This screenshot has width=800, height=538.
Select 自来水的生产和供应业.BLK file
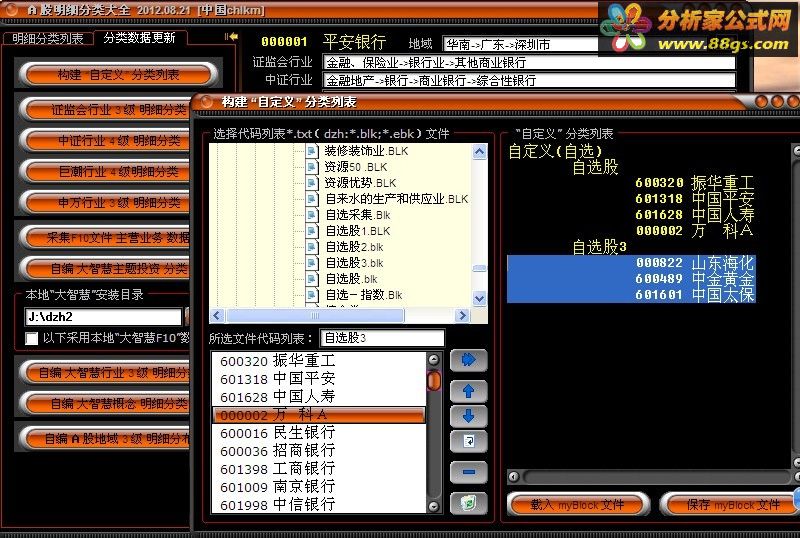[396, 199]
